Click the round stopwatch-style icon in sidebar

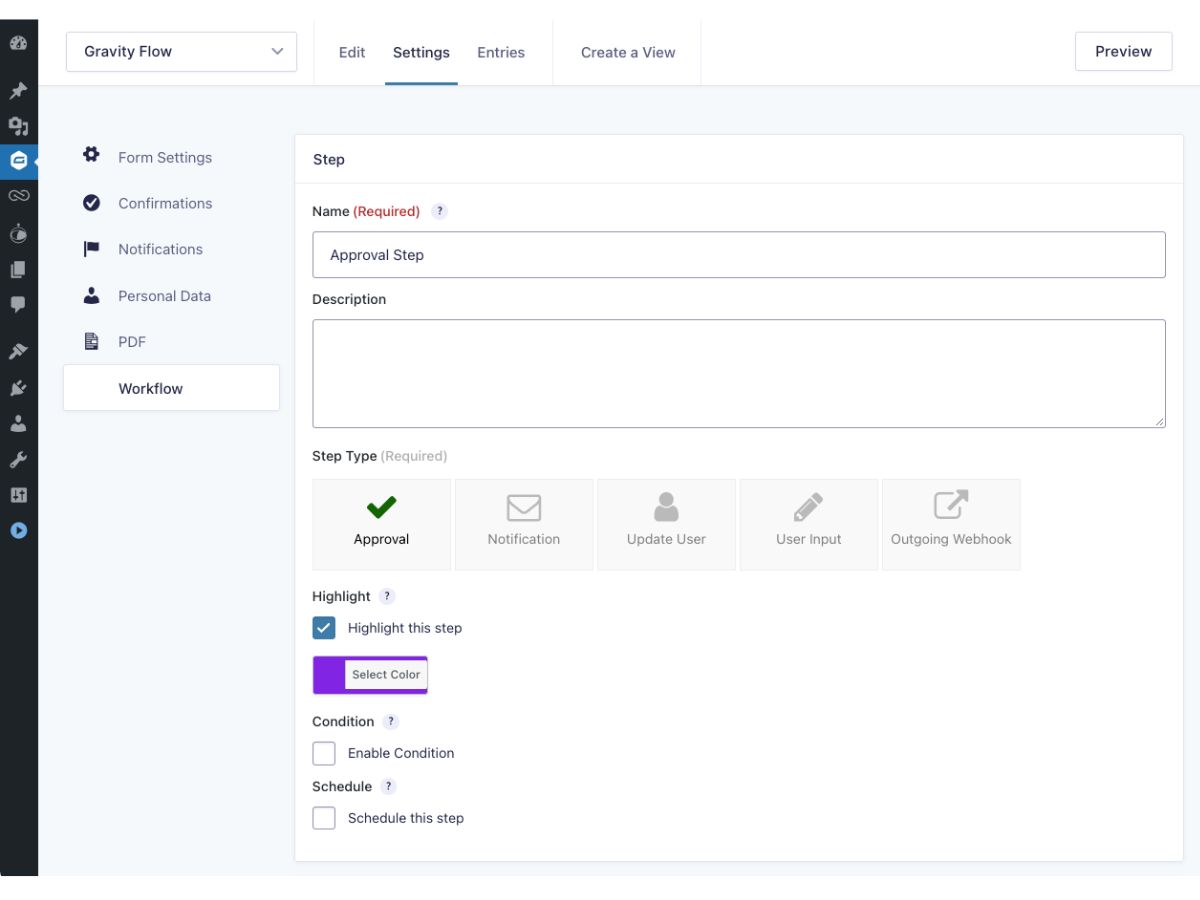pyautogui.click(x=18, y=233)
